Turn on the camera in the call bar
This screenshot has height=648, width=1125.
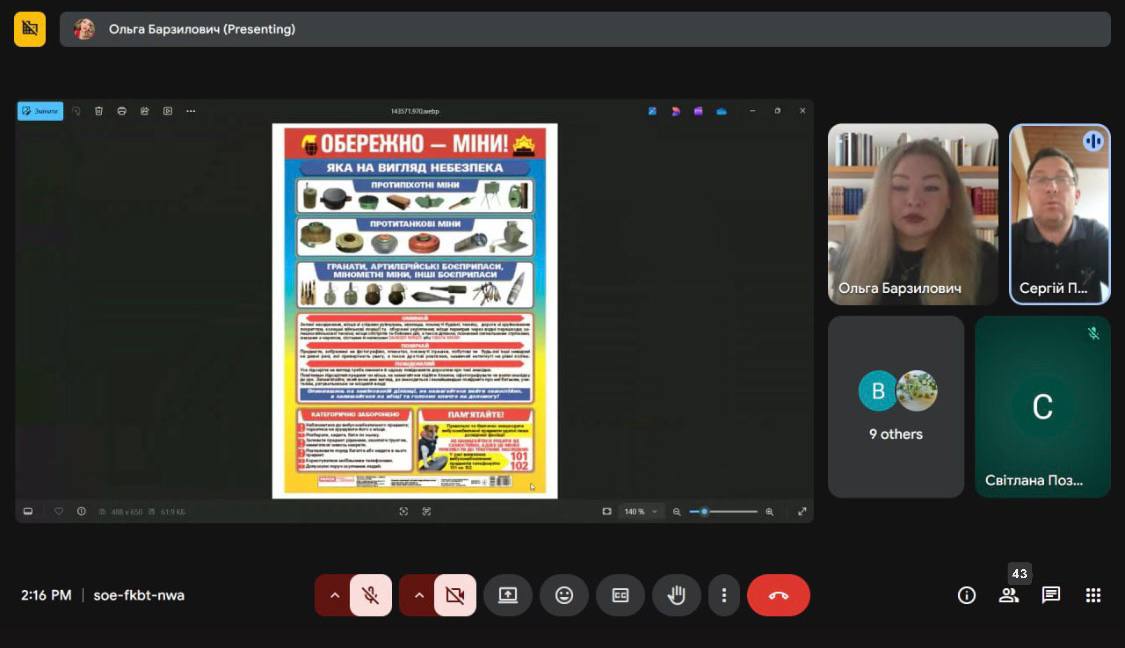(x=454, y=595)
